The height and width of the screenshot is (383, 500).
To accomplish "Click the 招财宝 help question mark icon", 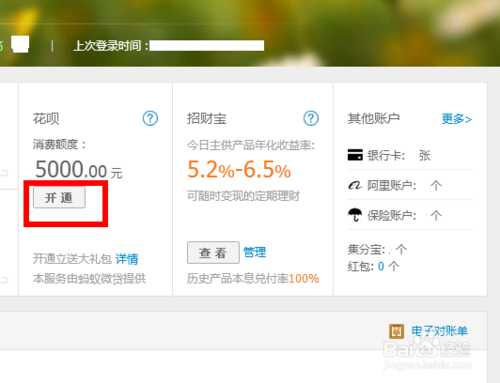I will tap(311, 118).
